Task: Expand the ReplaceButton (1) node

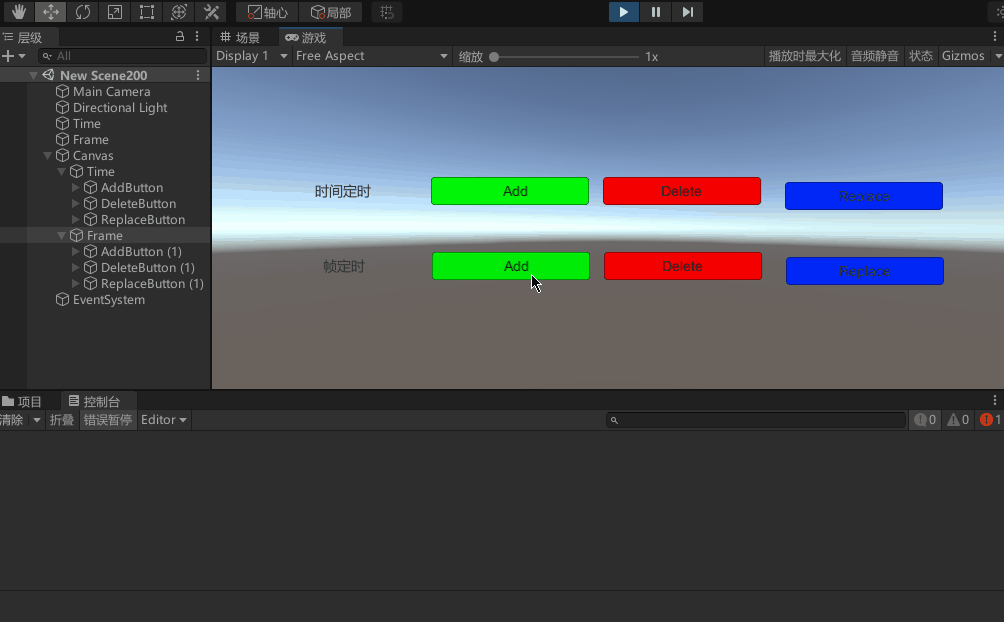Action: point(76,284)
